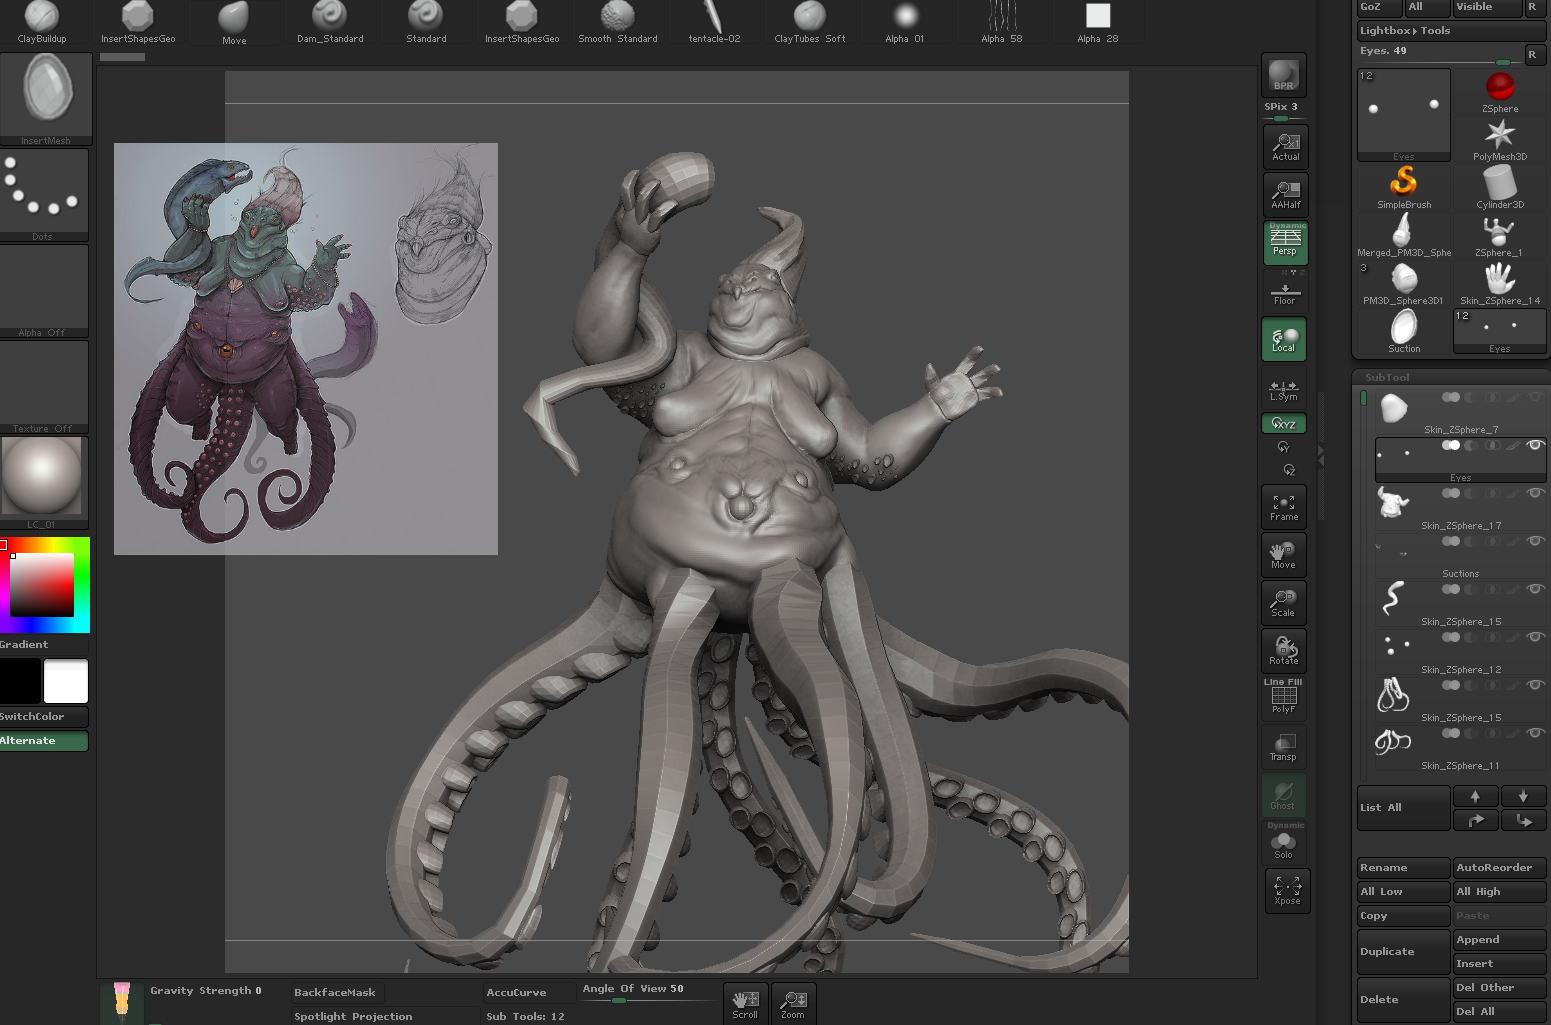
Task: Click the Duplicate subtool button
Action: point(1403,952)
